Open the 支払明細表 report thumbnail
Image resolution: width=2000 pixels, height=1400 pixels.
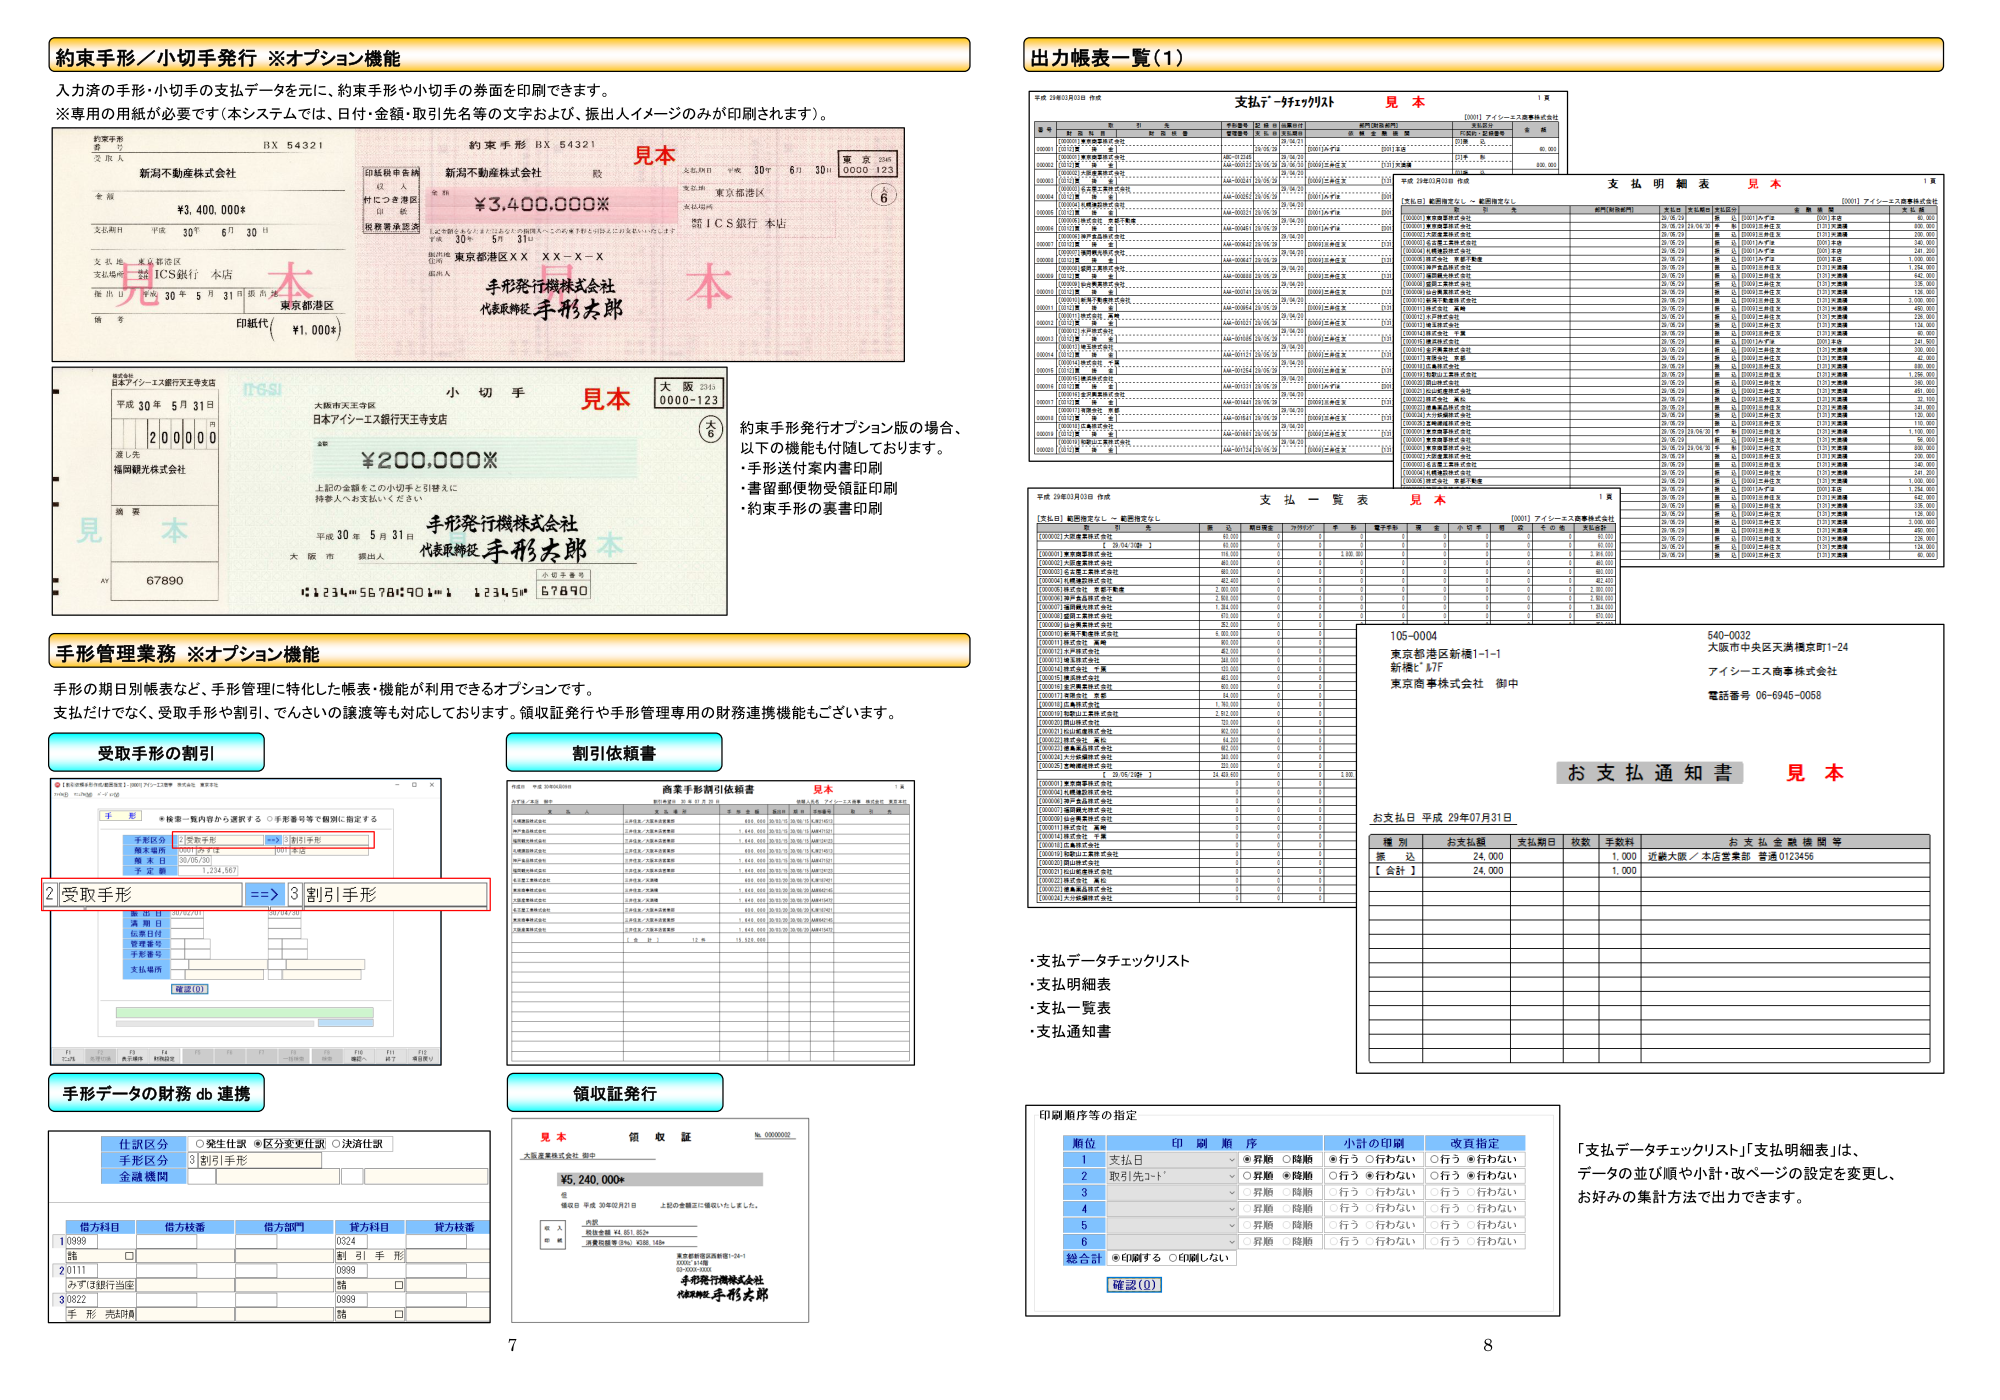click(x=1668, y=371)
